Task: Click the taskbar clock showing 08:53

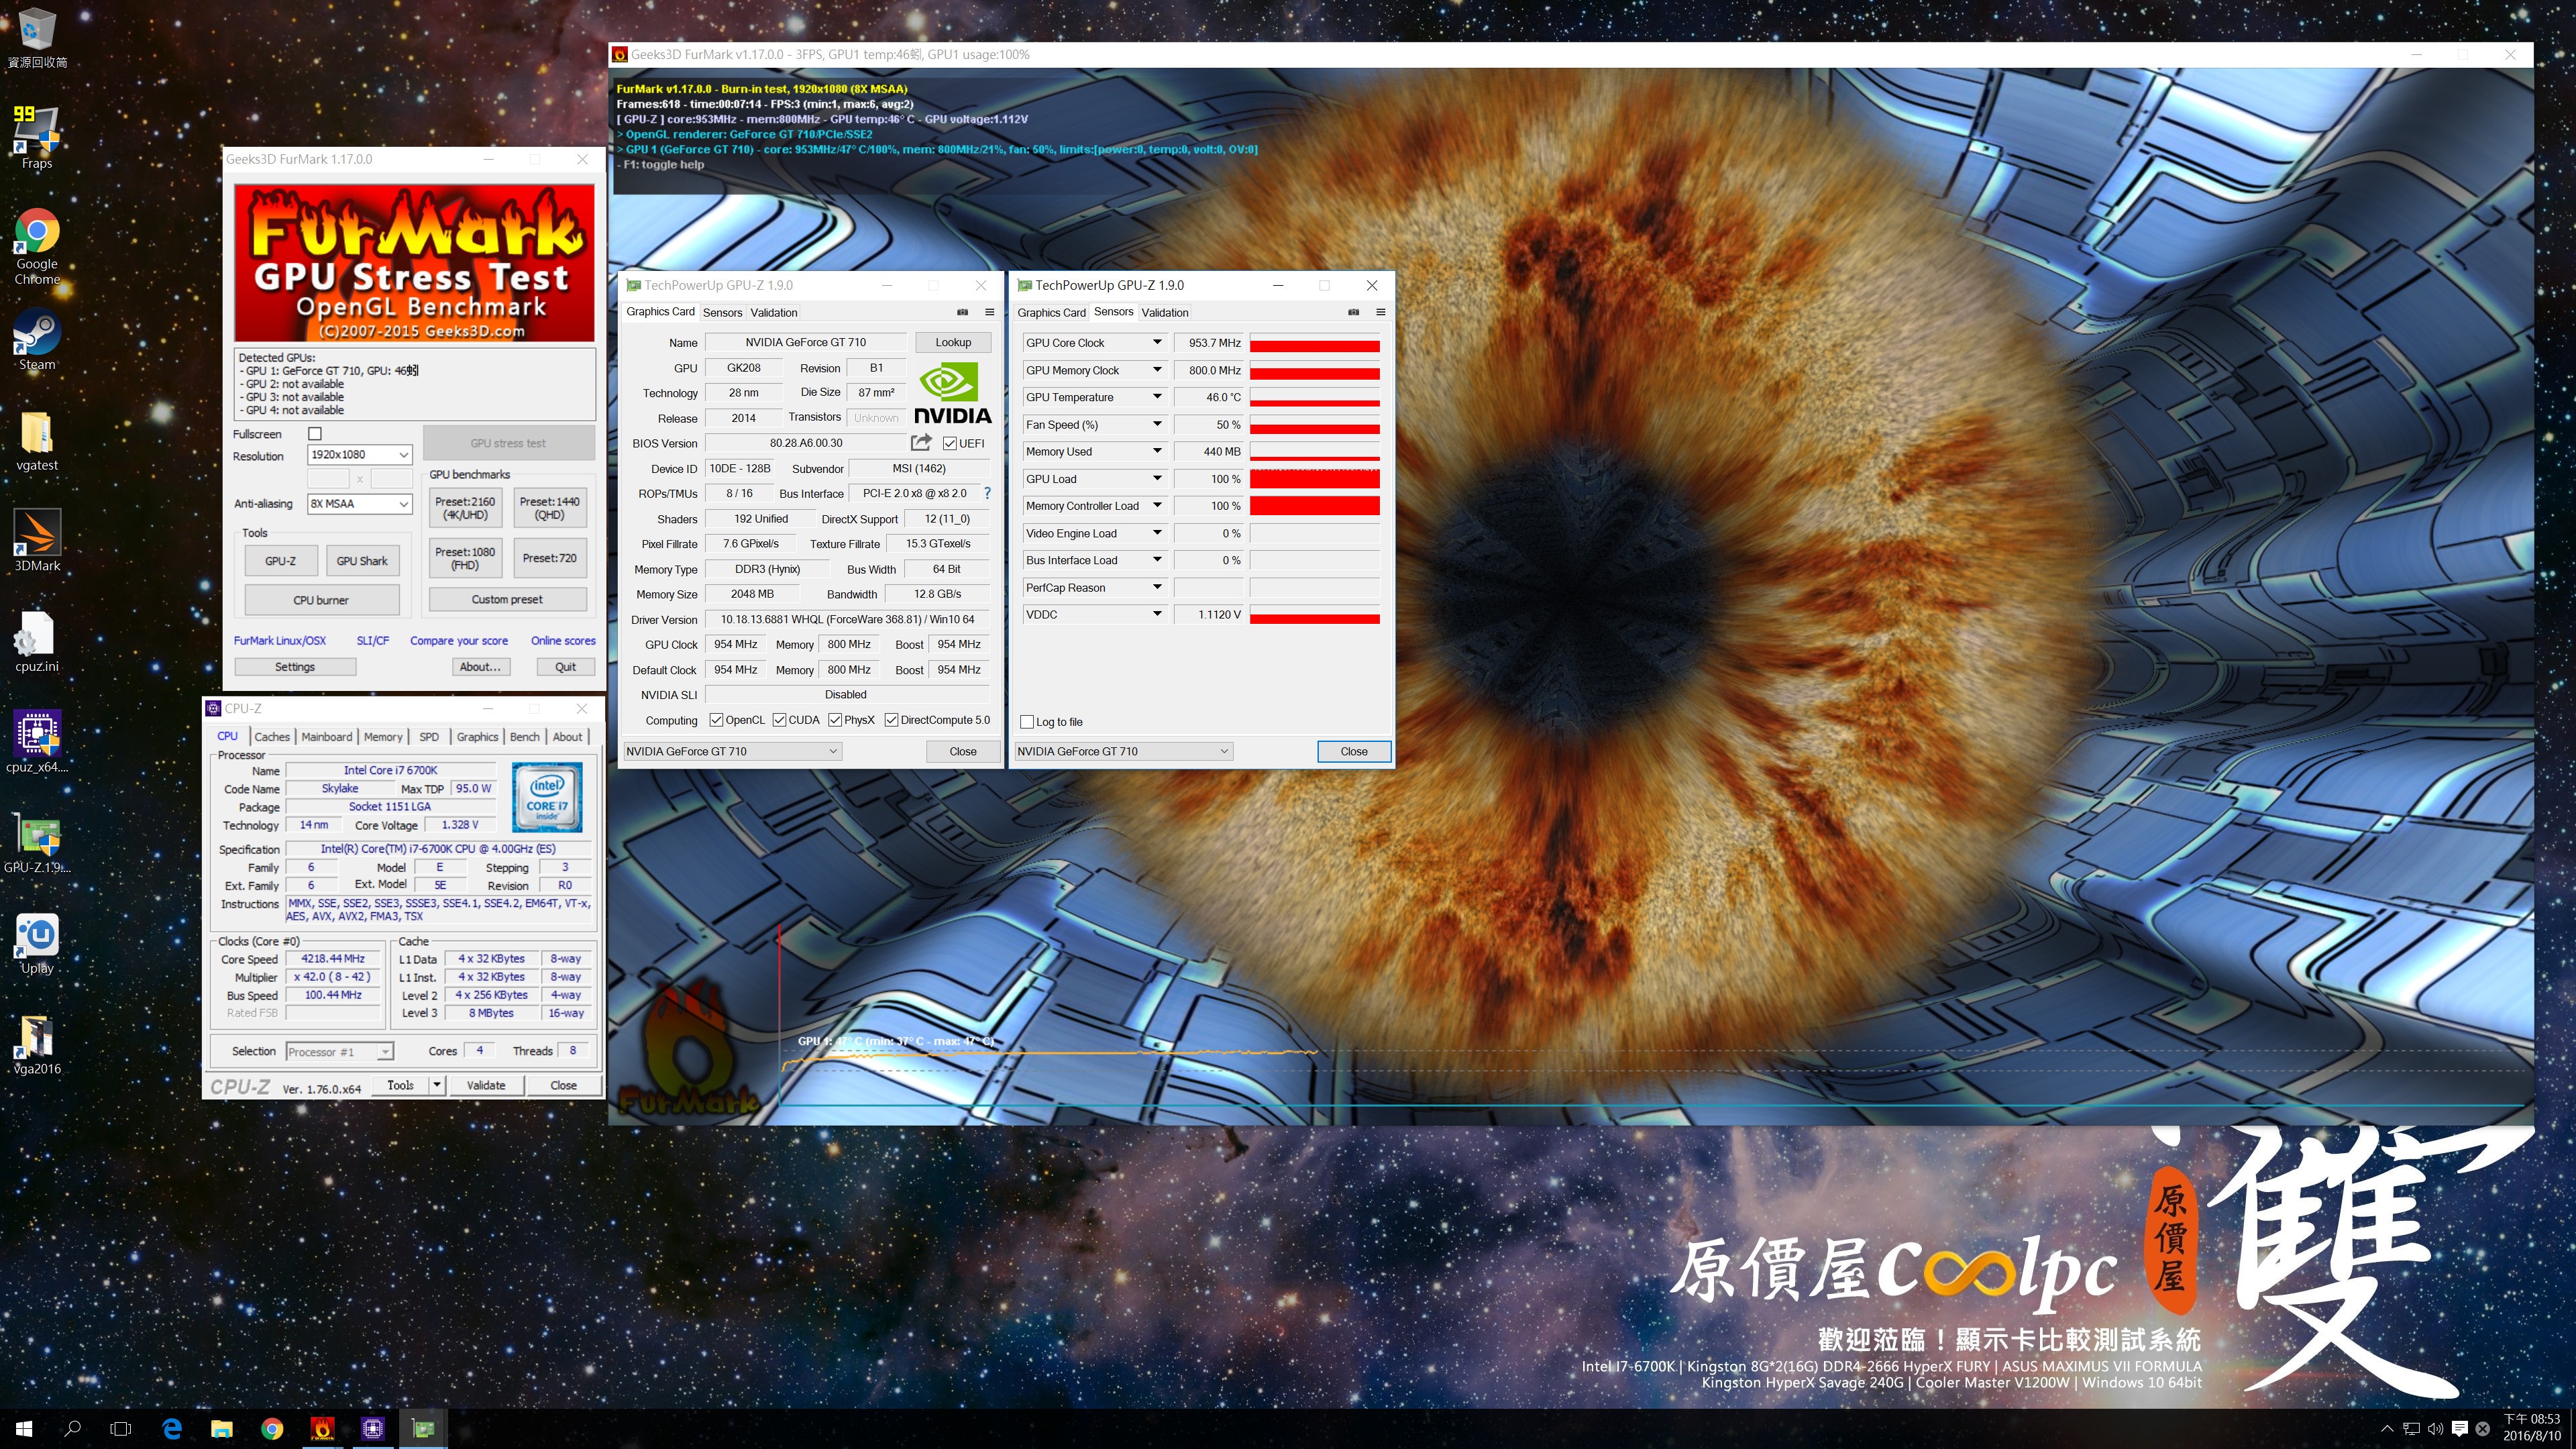Action: tap(2531, 1428)
